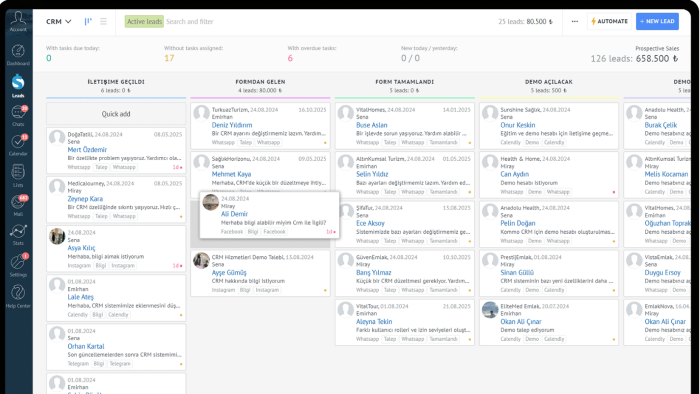Open Asya Kılıç lead
Image resolution: width=700 pixels, height=394 pixels.
(x=81, y=248)
